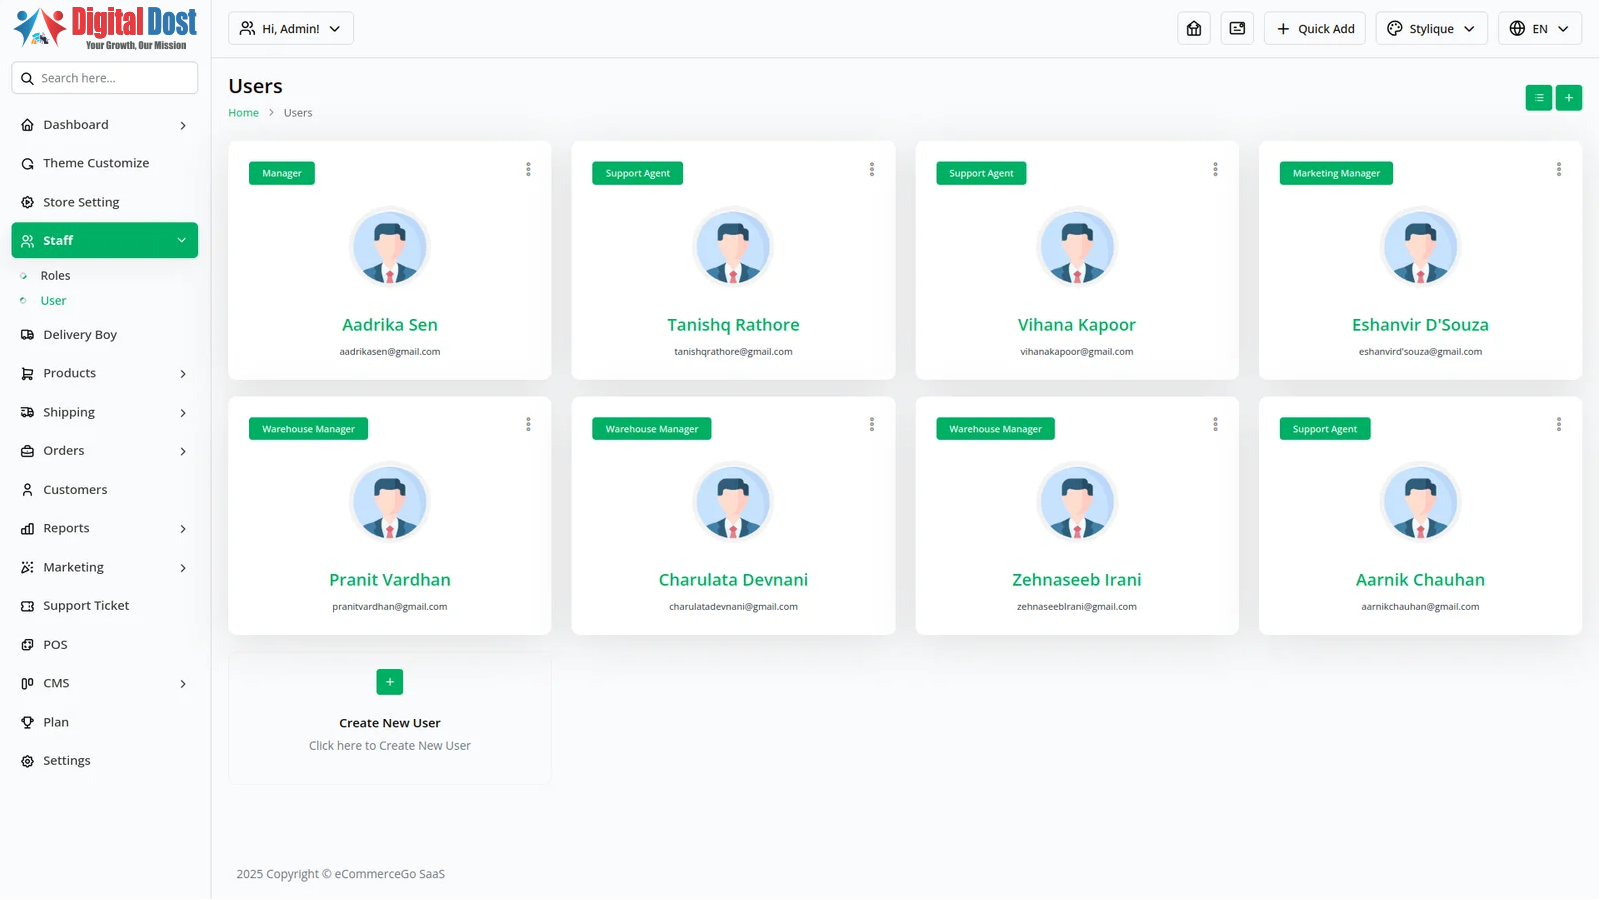Open the EN language dropdown
The height and width of the screenshot is (900, 1600).
[1538, 29]
